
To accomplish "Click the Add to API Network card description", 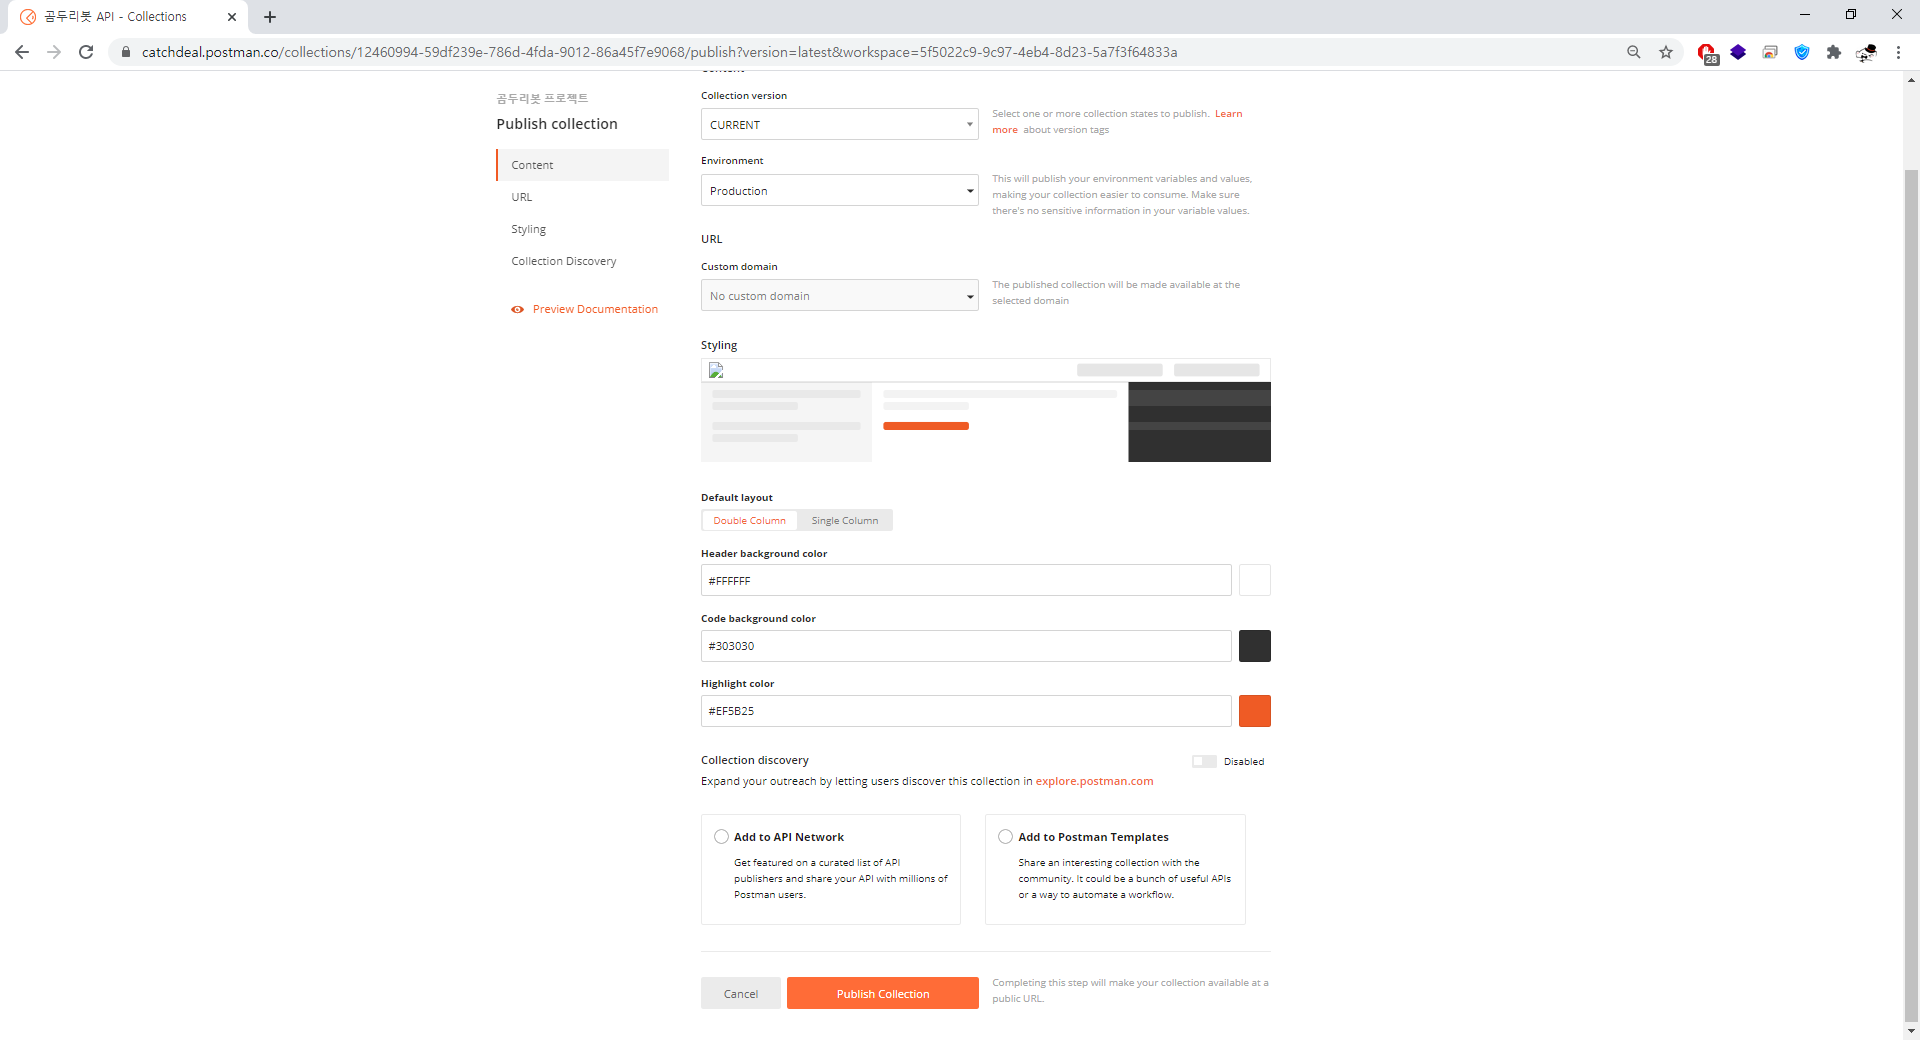I will pos(840,879).
